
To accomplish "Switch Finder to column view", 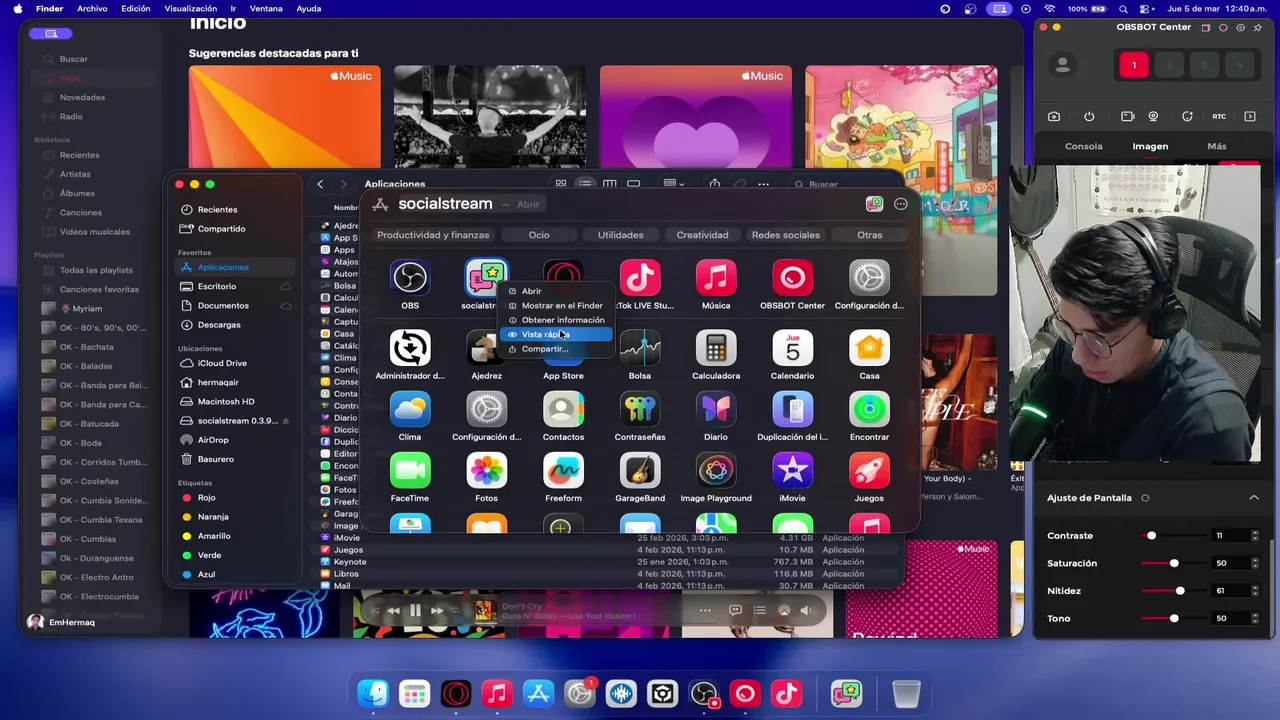I will pyautogui.click(x=609, y=184).
